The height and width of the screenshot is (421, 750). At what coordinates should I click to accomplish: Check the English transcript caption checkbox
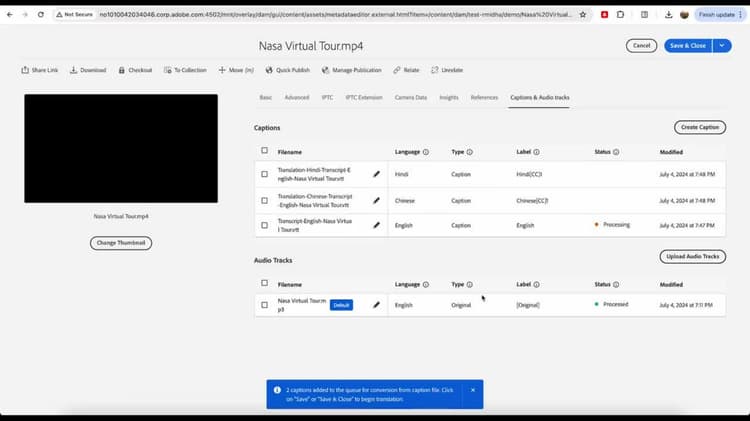click(265, 225)
